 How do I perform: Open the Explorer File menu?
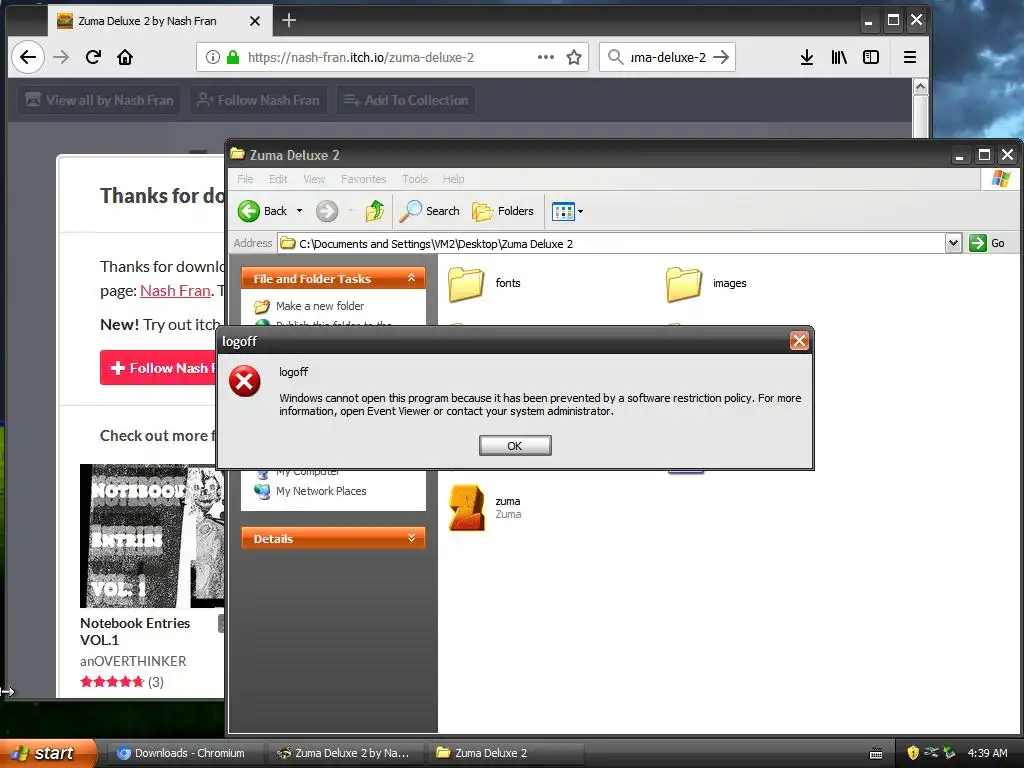(x=245, y=179)
